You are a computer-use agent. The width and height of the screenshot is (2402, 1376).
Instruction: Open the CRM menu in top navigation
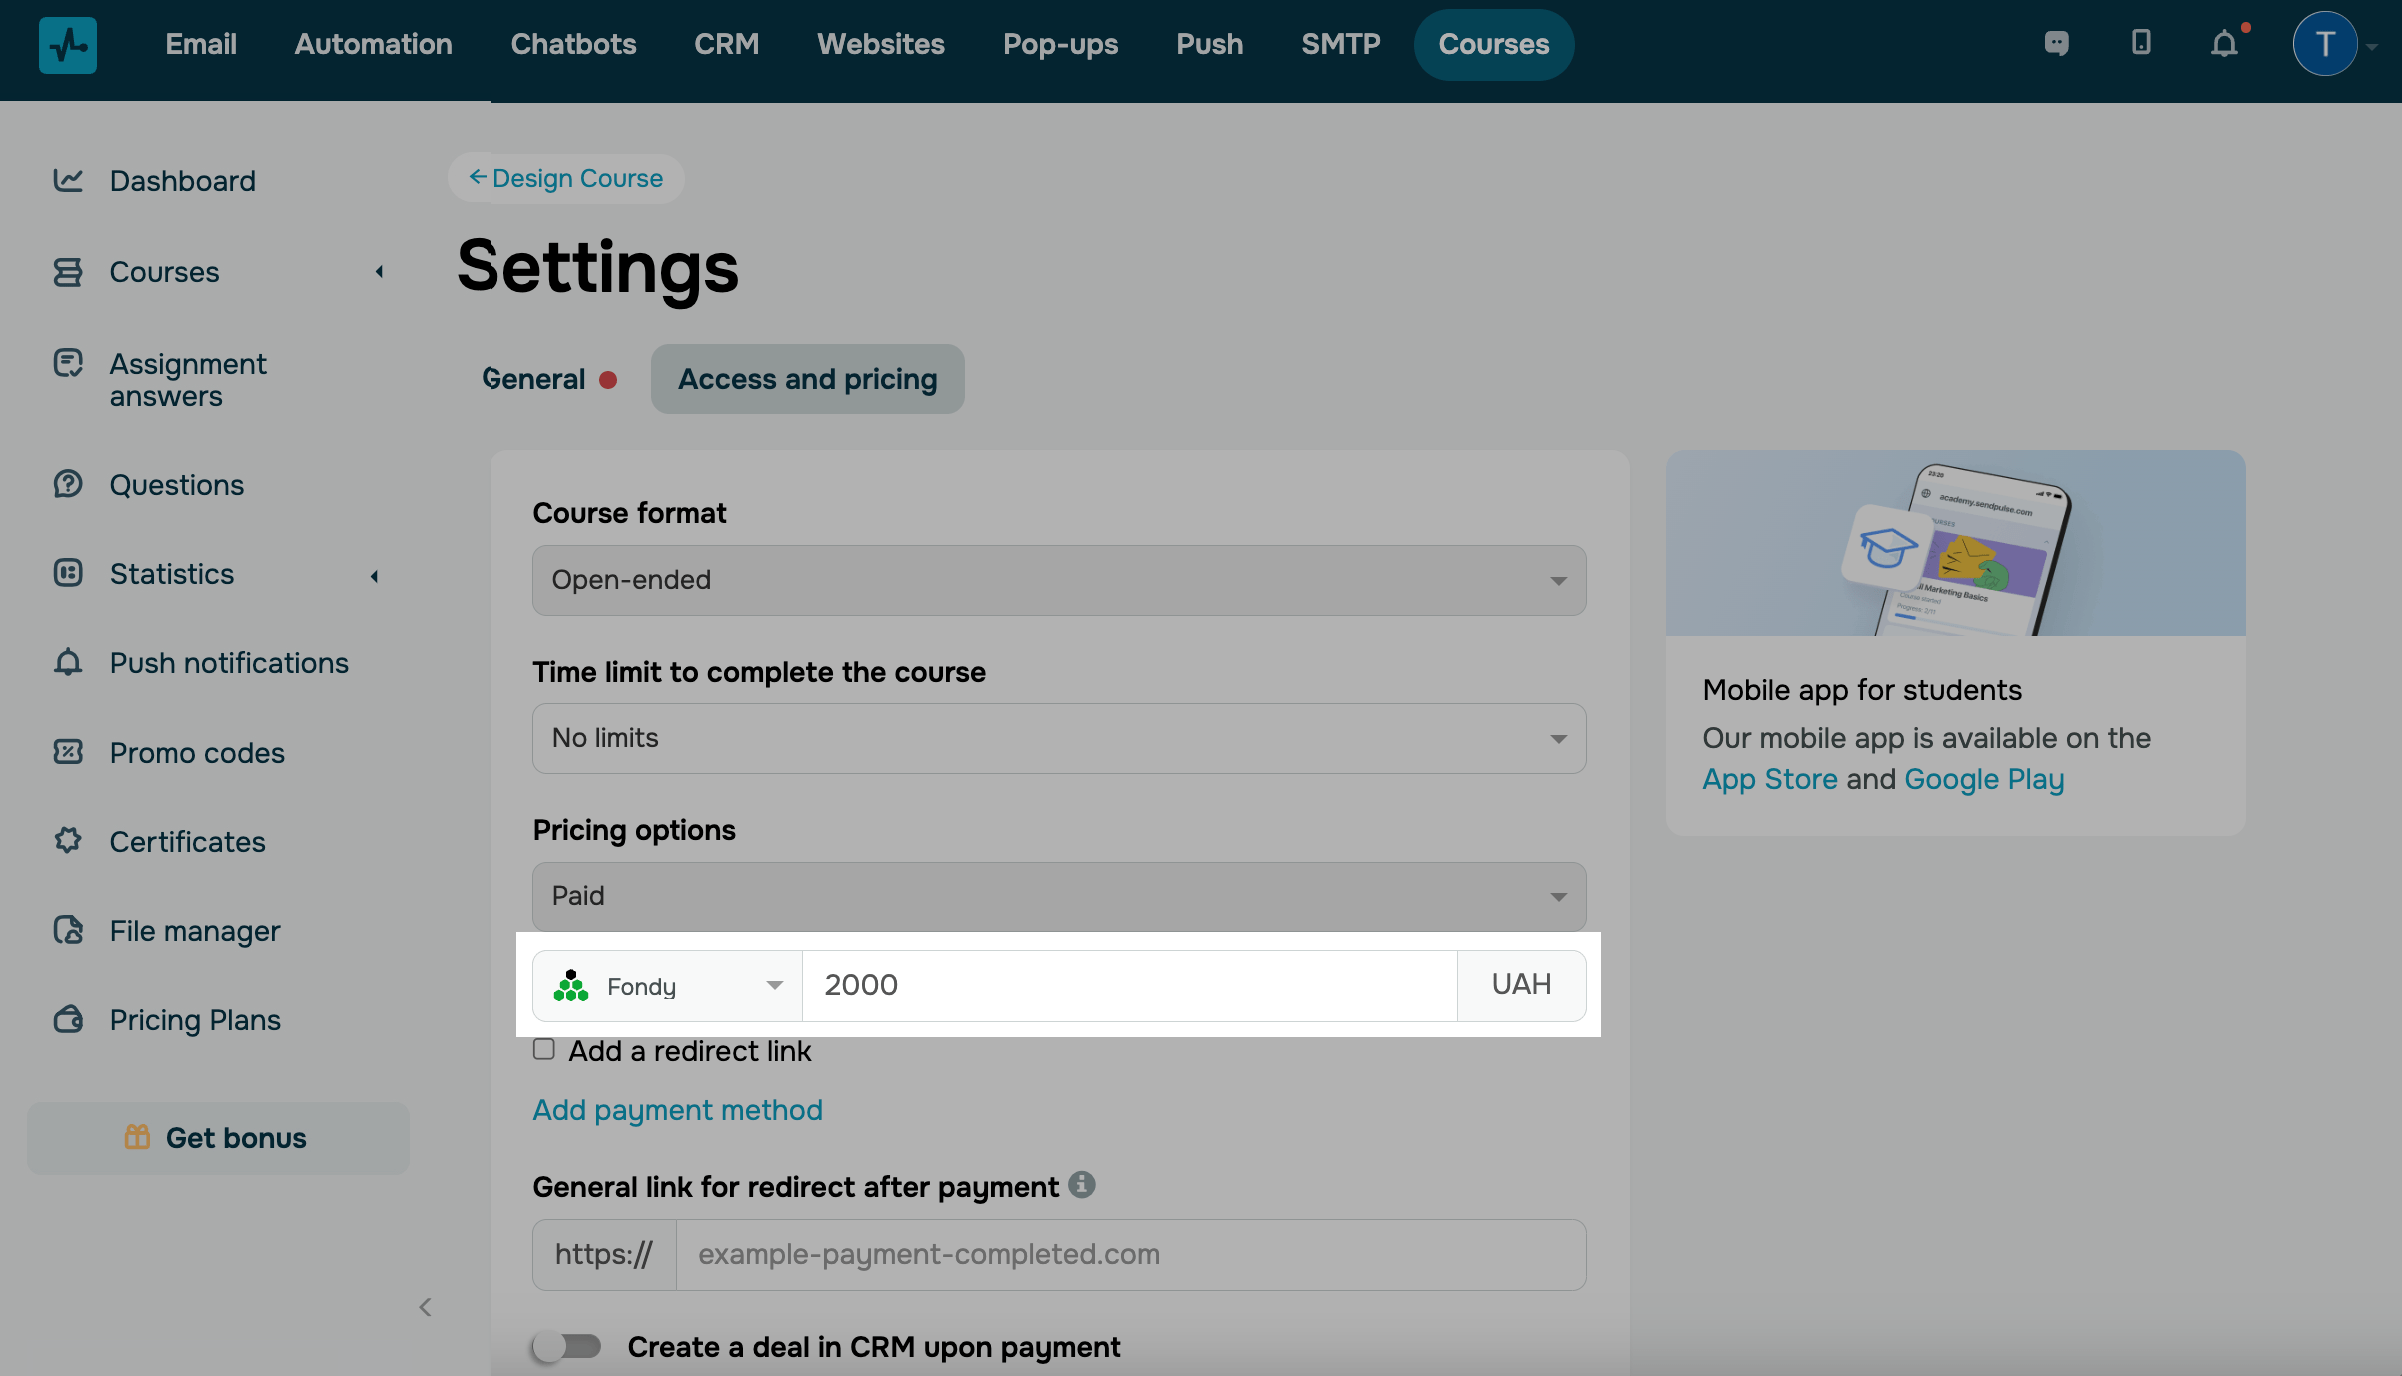[x=726, y=44]
